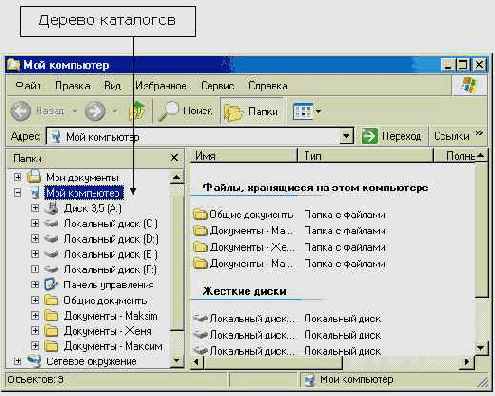Expand Документы - Женя tree node
Image resolution: width=495 pixels, height=396 pixels.
point(35,331)
